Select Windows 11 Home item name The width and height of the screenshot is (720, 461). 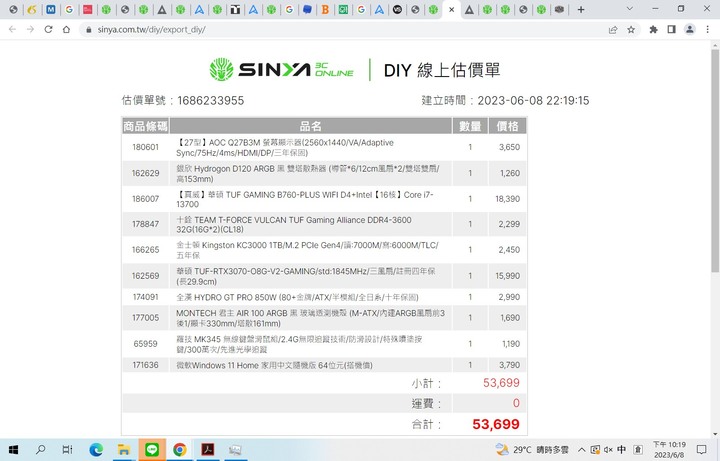click(x=274, y=365)
